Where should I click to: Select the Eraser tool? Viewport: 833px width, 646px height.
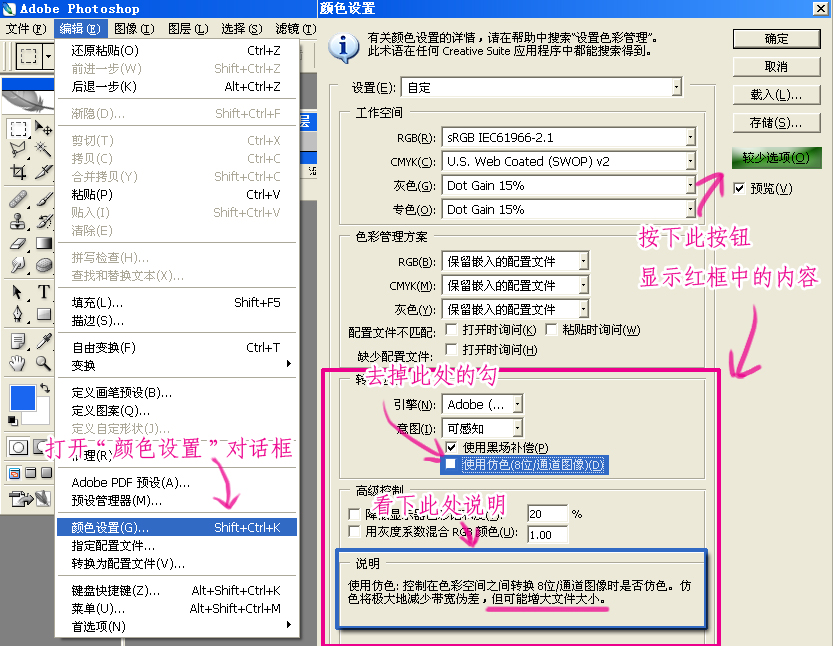(x=18, y=243)
